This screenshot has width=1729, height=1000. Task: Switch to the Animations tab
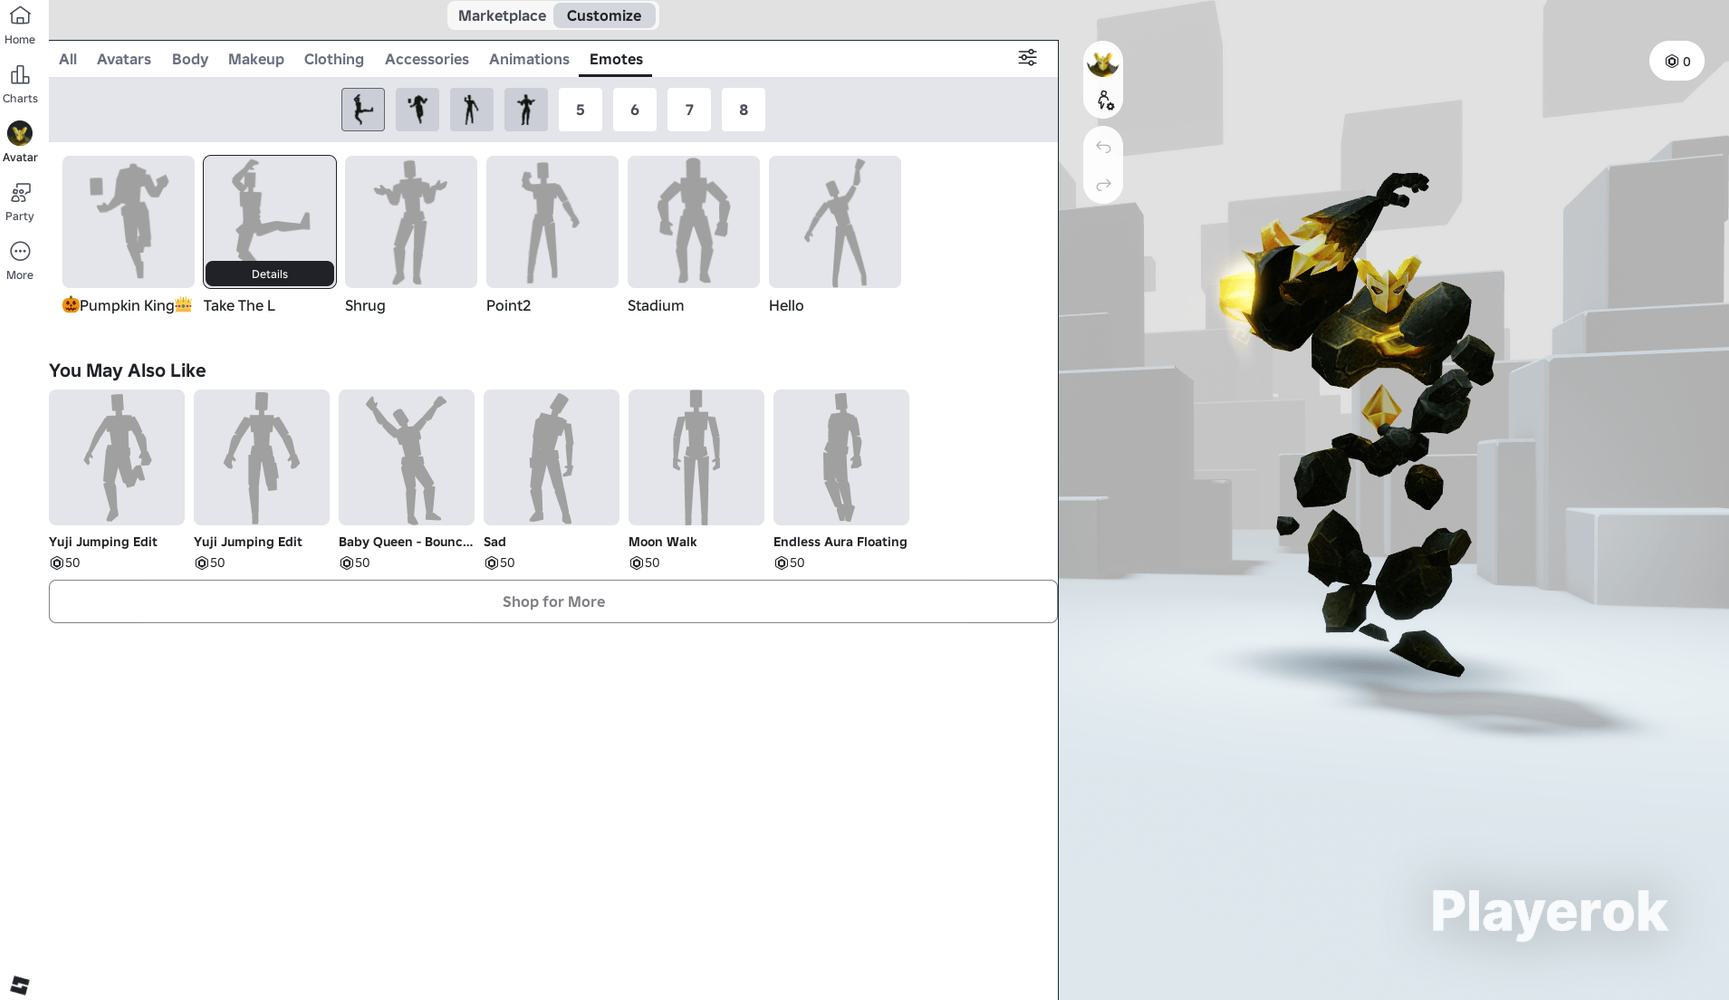tap(529, 59)
